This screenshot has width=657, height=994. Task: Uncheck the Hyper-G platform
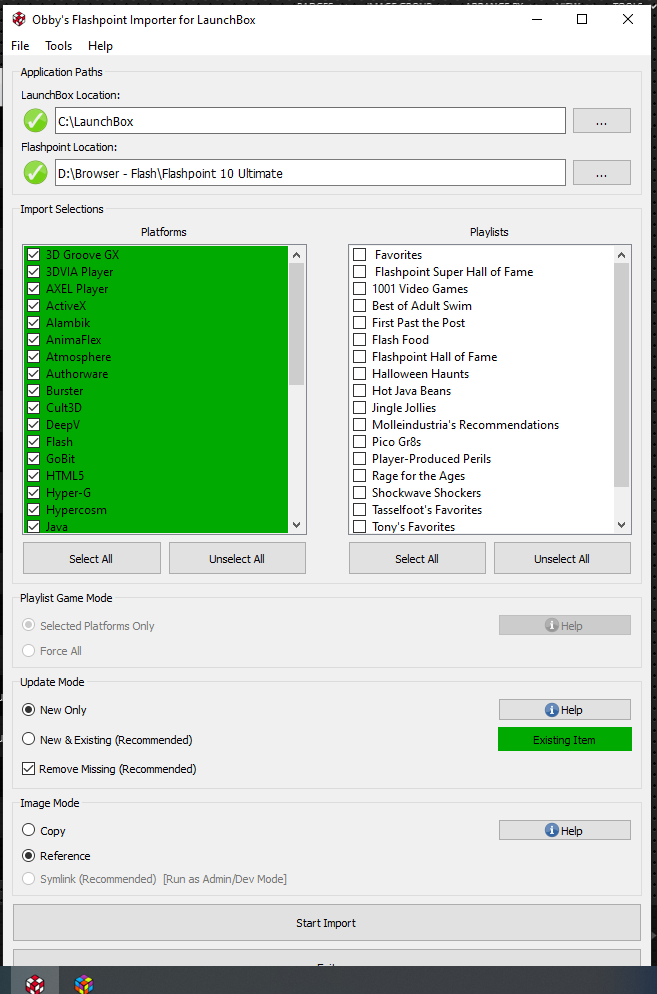(34, 493)
